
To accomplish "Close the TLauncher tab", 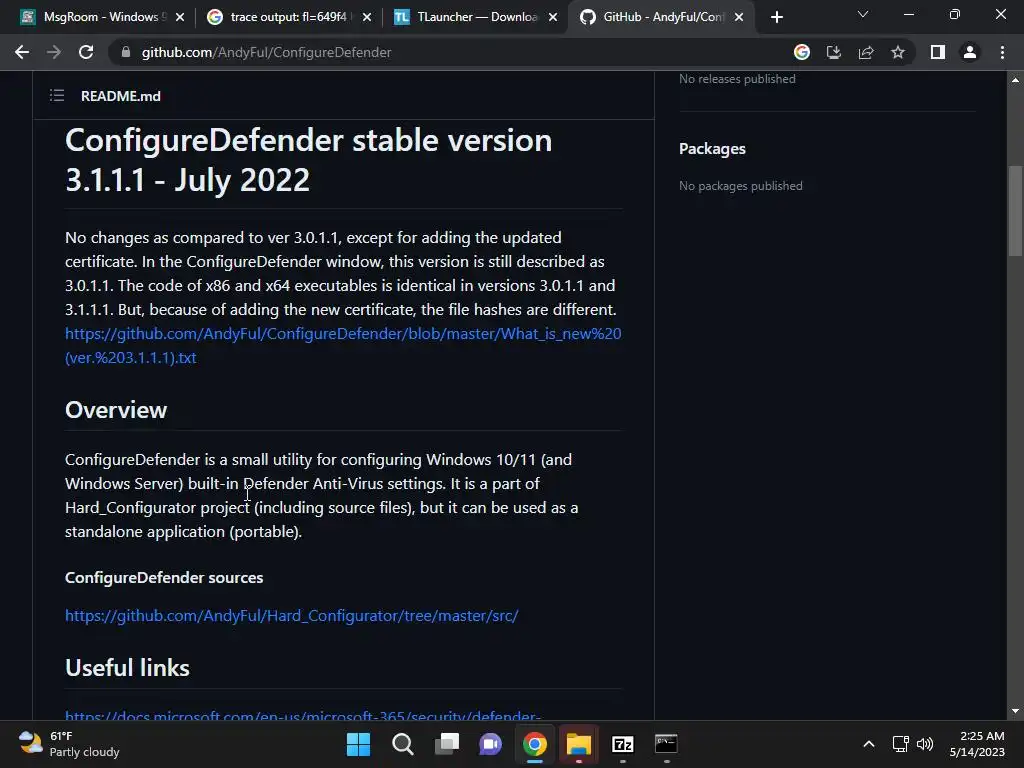I will click(x=553, y=17).
